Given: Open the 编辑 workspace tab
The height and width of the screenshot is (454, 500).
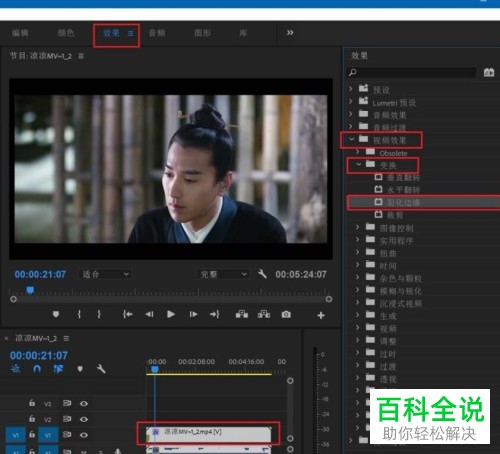Looking at the screenshot, I should [20, 33].
